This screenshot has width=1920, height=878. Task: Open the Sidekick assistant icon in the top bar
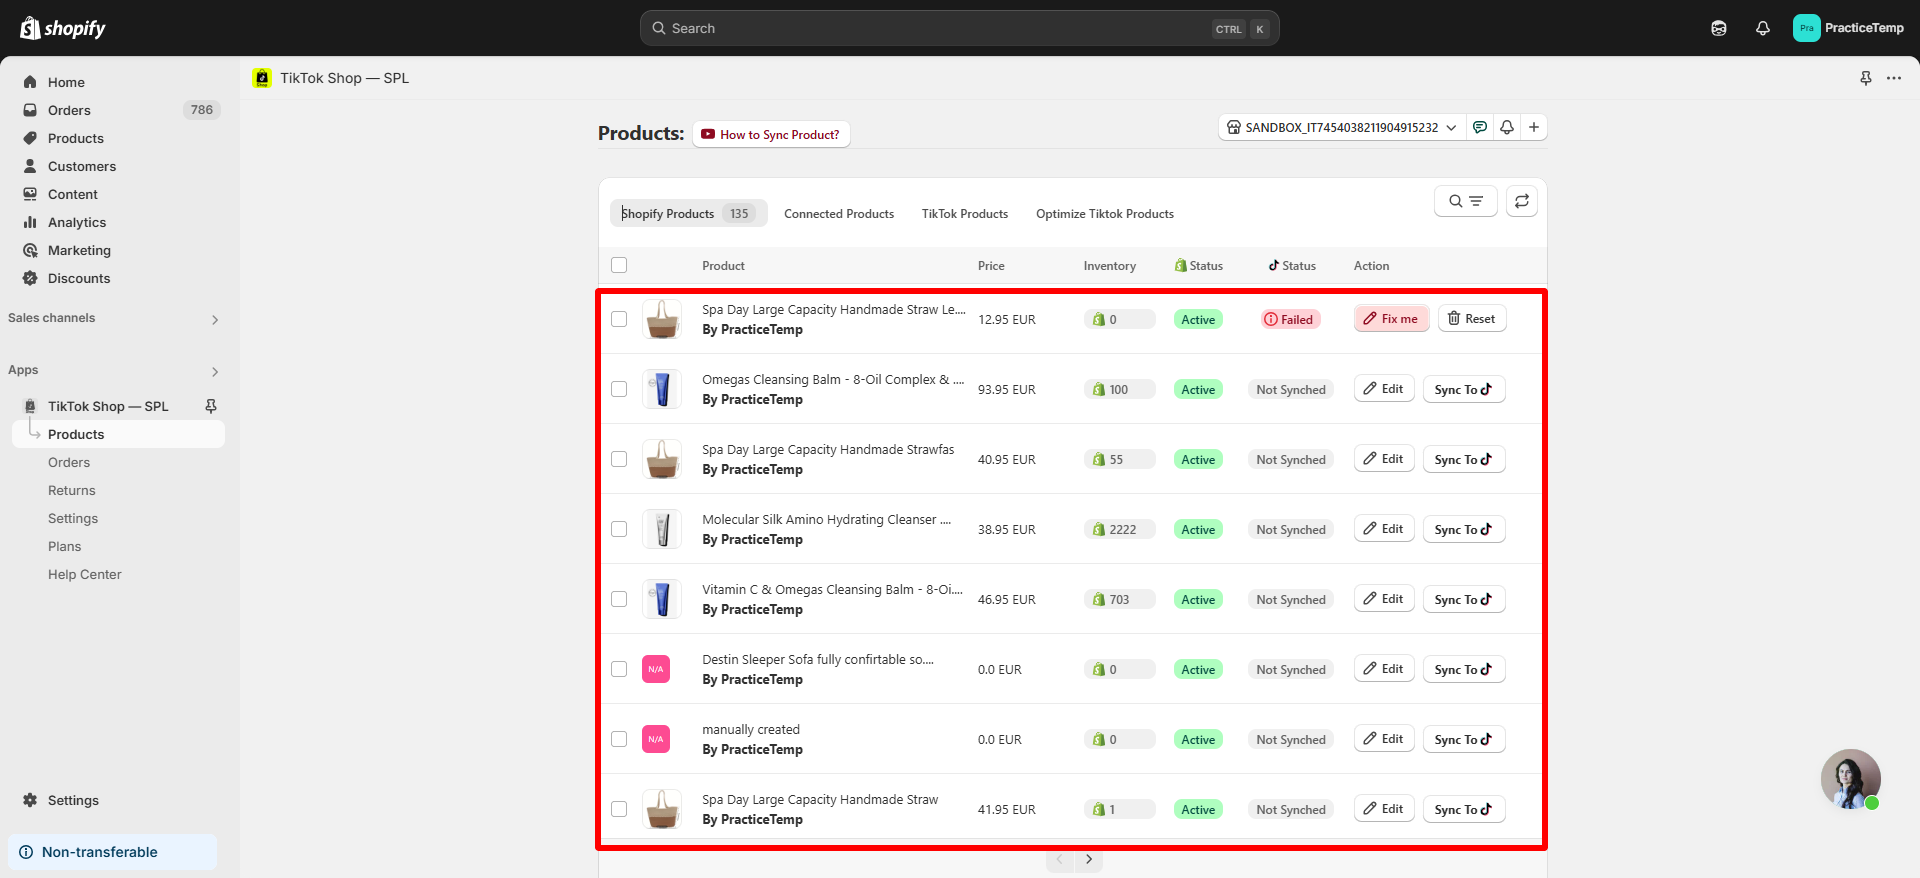coord(1719,28)
